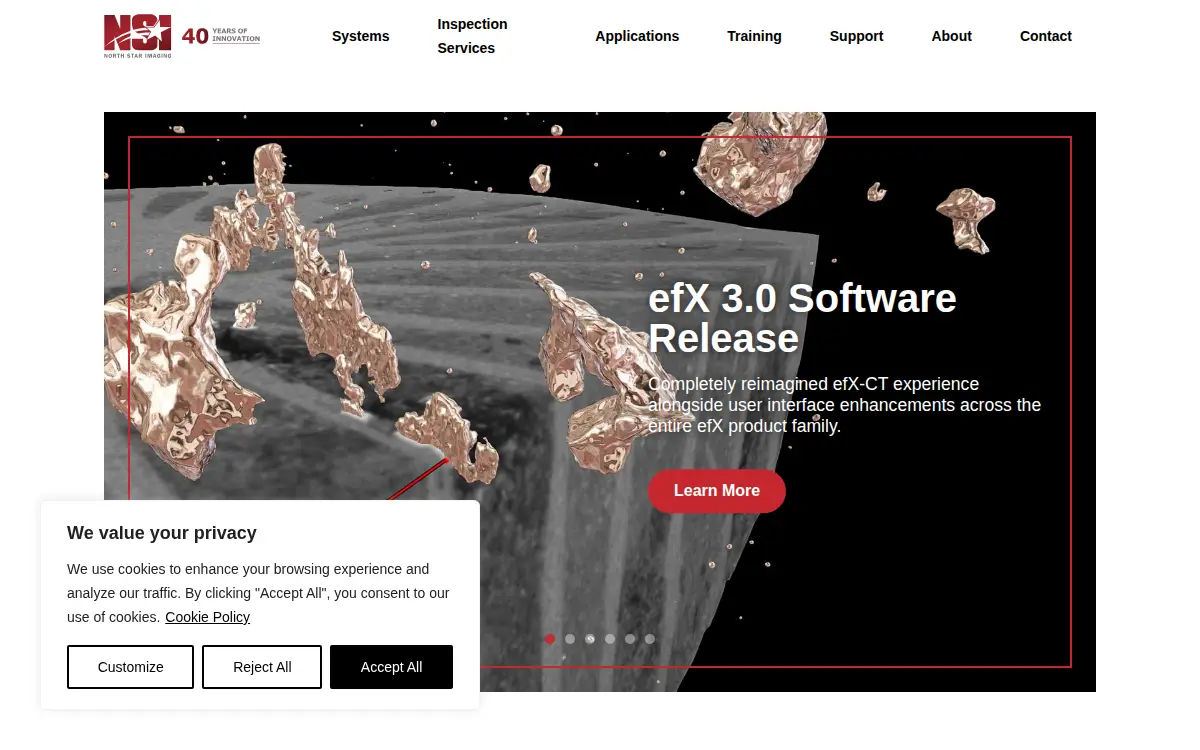Click the 'We value your privacy' heading
Viewport: 1200px width, 750px height.
[162, 533]
